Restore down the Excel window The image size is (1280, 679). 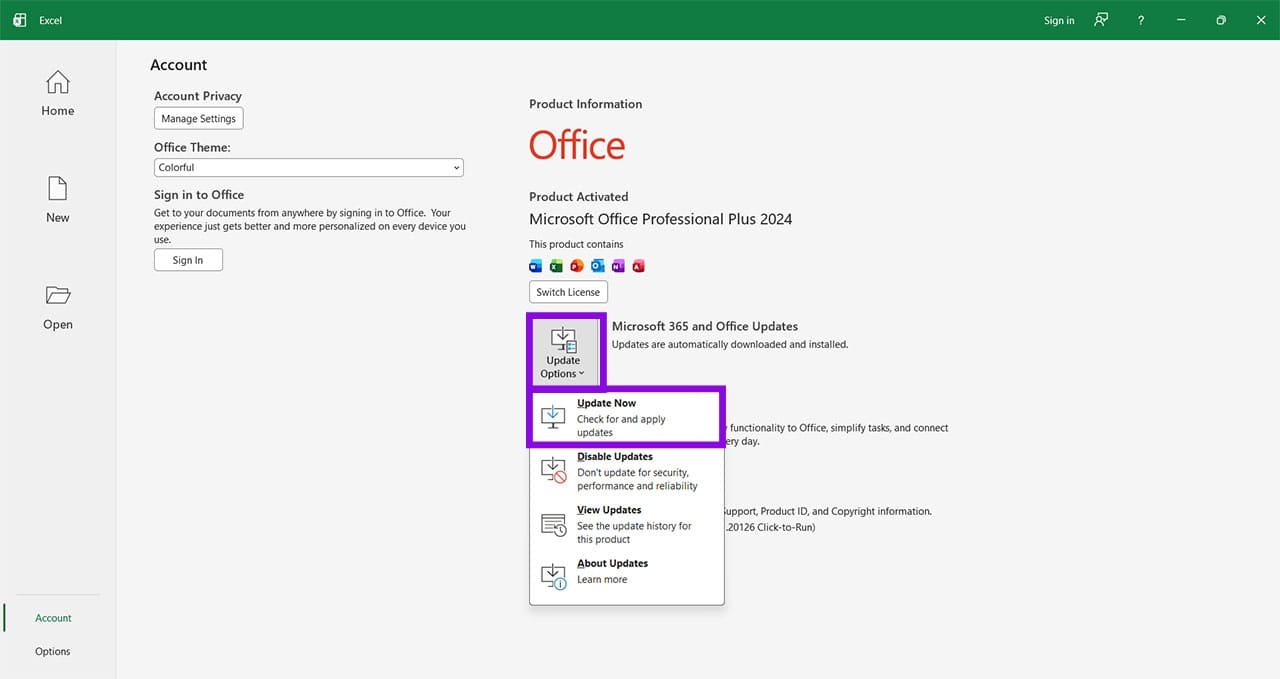coord(1221,20)
